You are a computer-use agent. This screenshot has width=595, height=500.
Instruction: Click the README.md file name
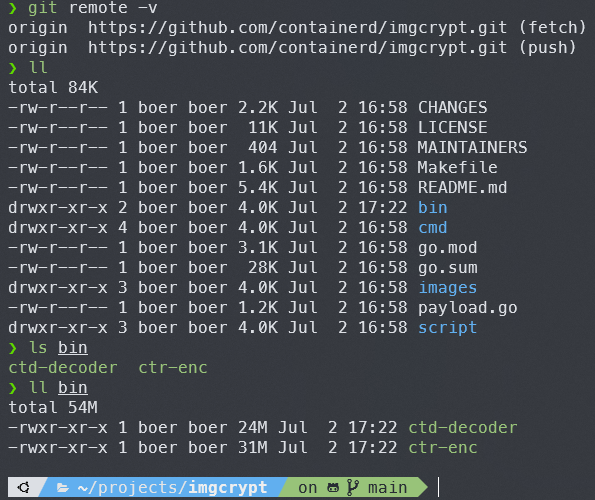pyautogui.click(x=462, y=188)
